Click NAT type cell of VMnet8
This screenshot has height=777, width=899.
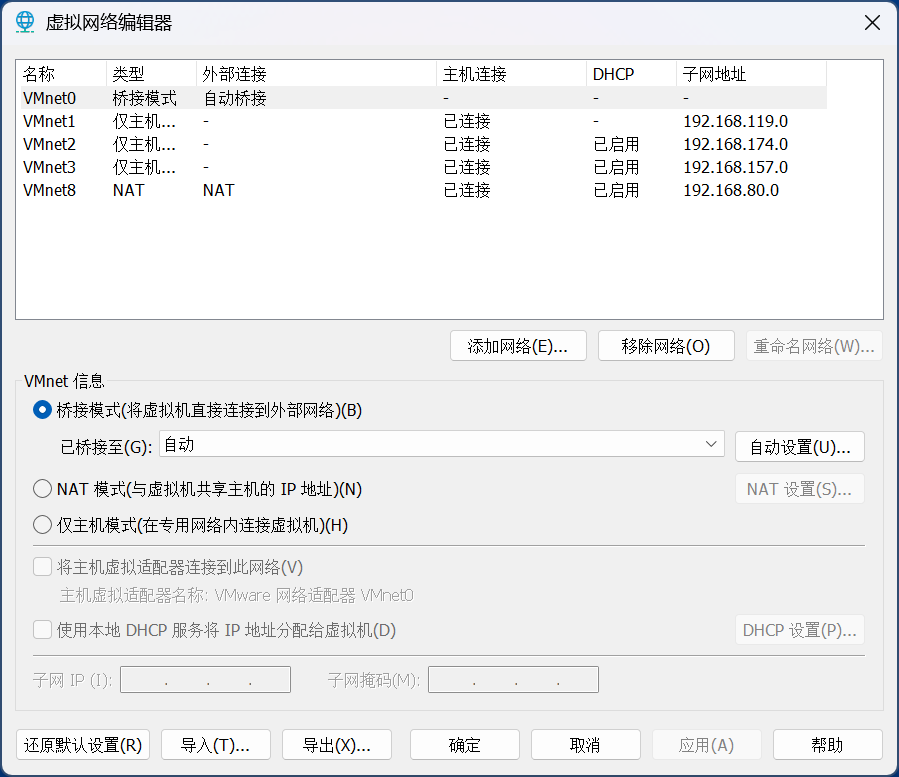coord(128,190)
